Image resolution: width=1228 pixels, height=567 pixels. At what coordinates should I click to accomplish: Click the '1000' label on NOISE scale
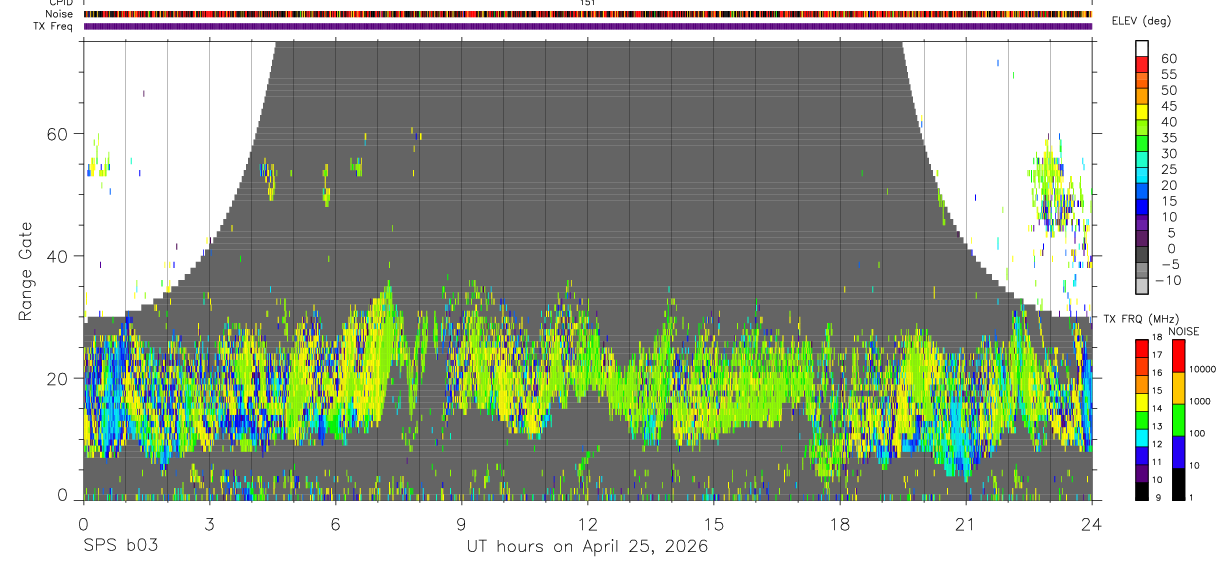tap(1200, 401)
